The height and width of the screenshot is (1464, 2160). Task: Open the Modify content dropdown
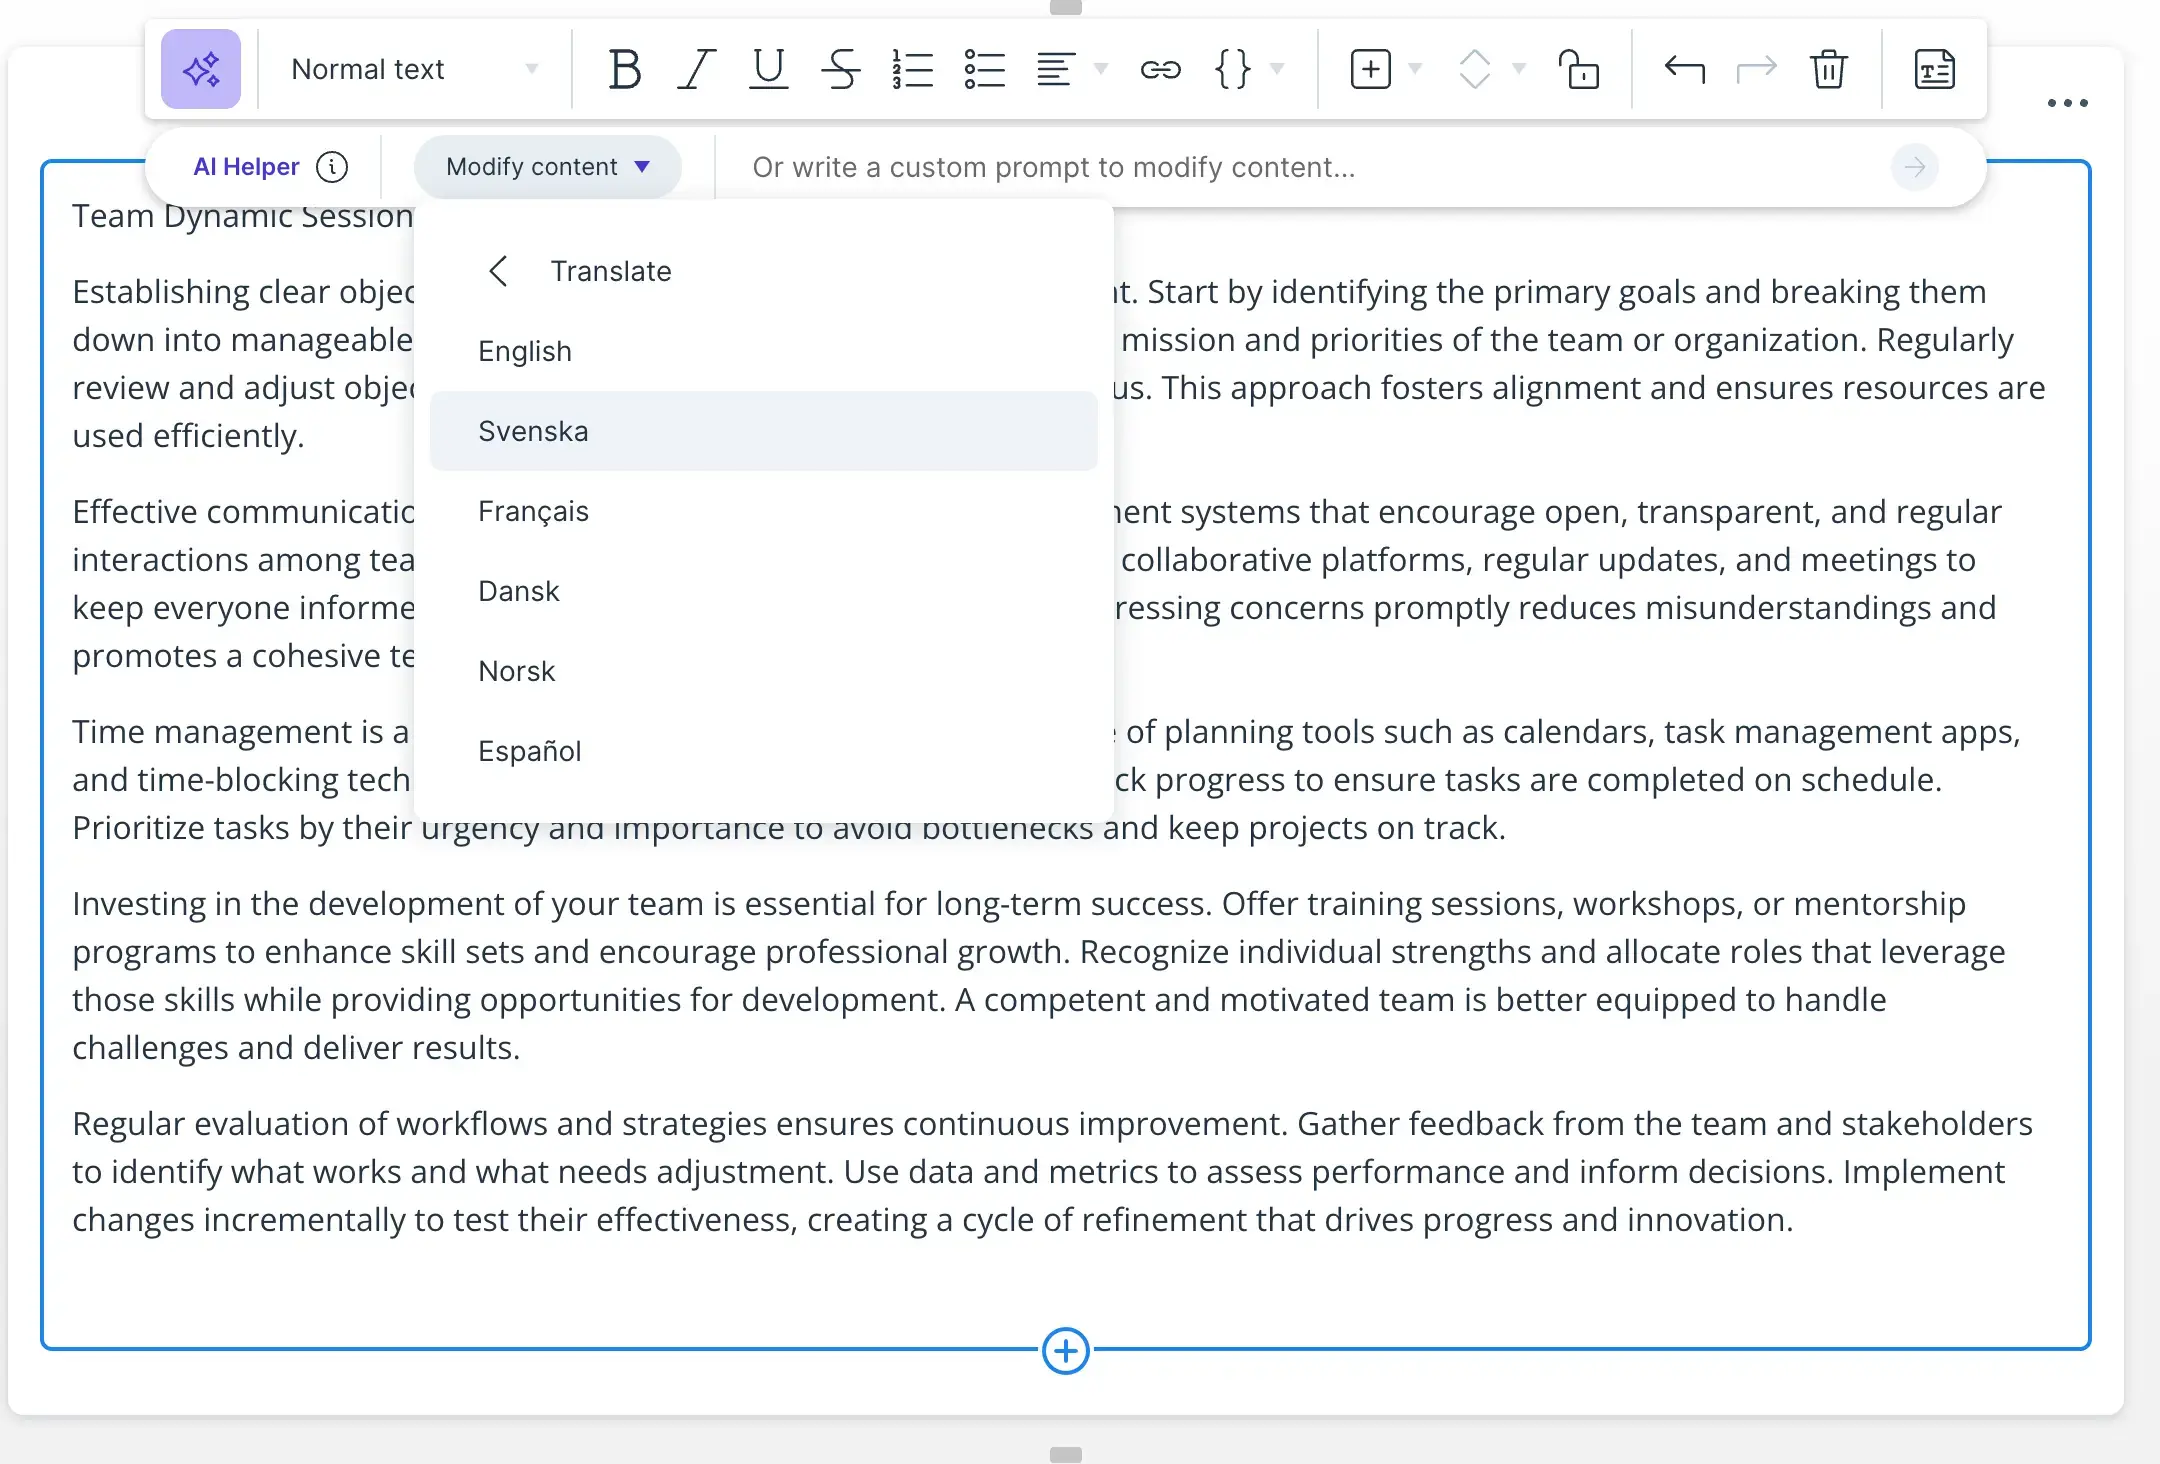(x=546, y=167)
